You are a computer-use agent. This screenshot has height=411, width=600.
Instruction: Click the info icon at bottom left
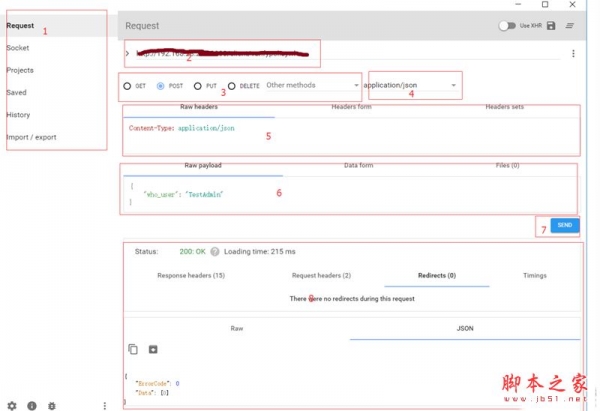32,405
